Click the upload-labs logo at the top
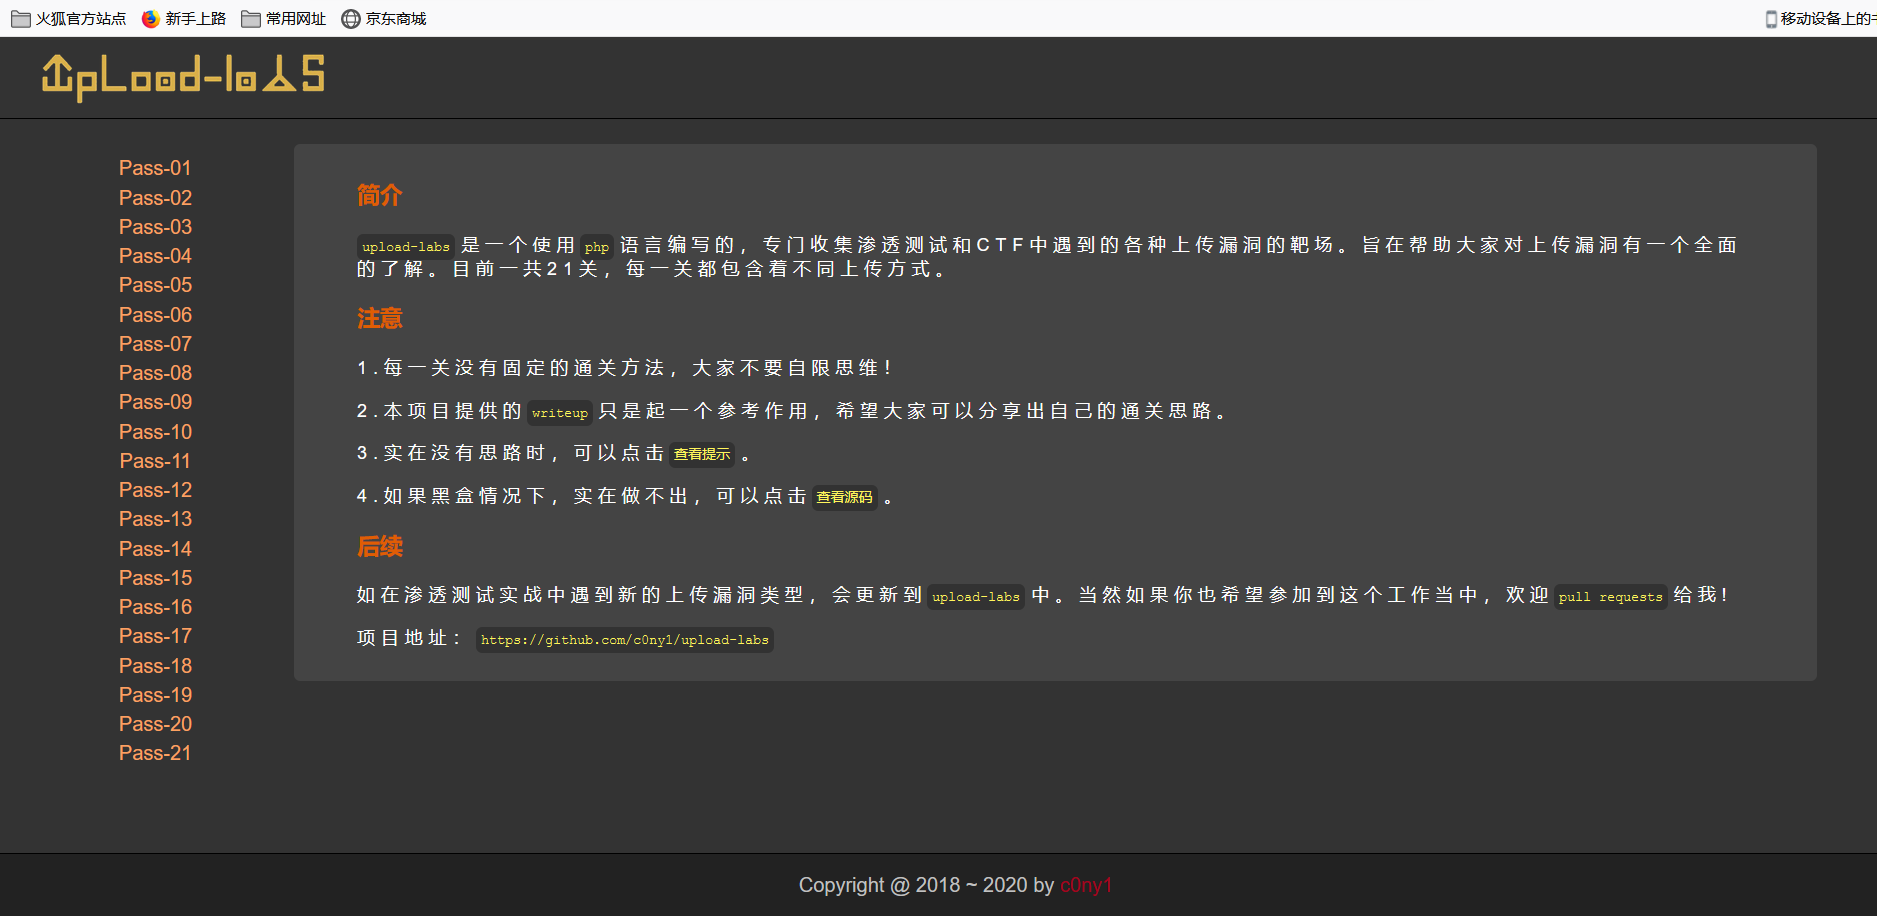Viewport: 1877px width, 916px height. pyautogui.click(x=182, y=77)
